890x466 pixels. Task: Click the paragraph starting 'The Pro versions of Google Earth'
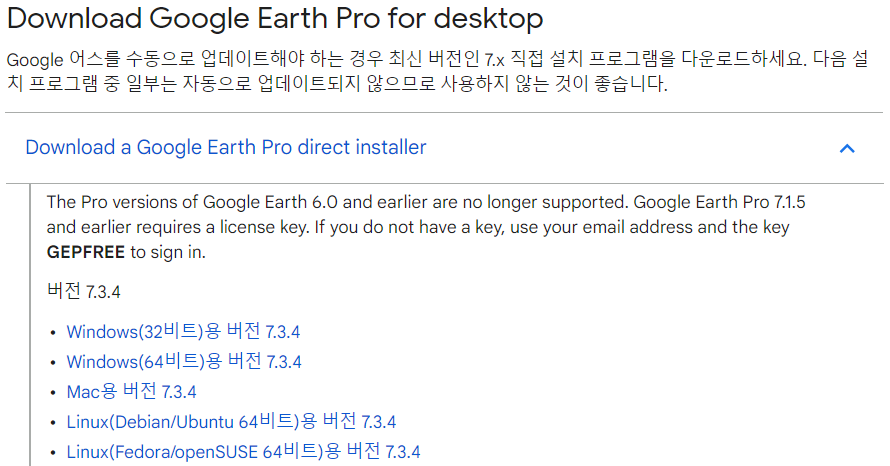click(426, 227)
